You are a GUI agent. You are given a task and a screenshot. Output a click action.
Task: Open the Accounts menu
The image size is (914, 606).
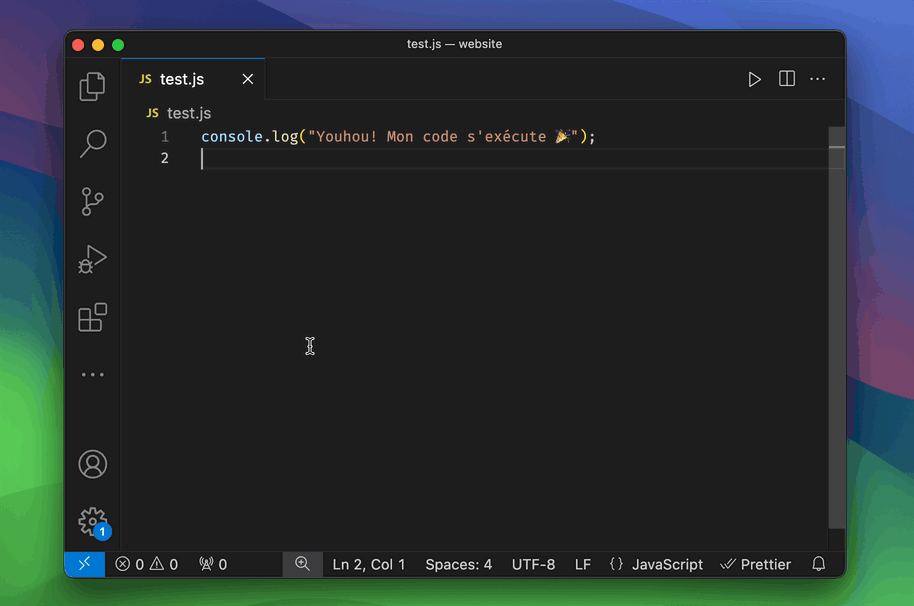92,464
